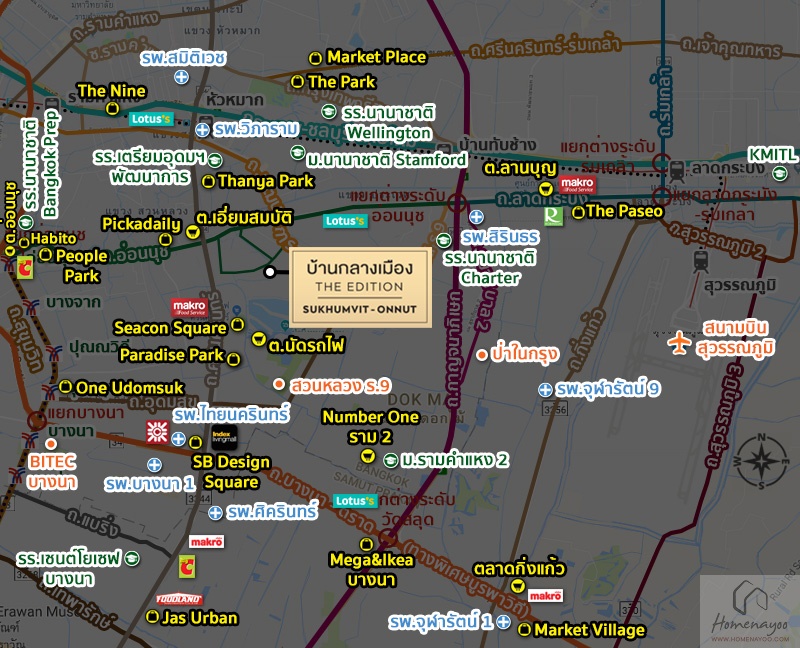The height and width of the screenshot is (648, 800).
Task: Click the บ้านกลางเมือง The Edition project label
Action: (x=359, y=286)
